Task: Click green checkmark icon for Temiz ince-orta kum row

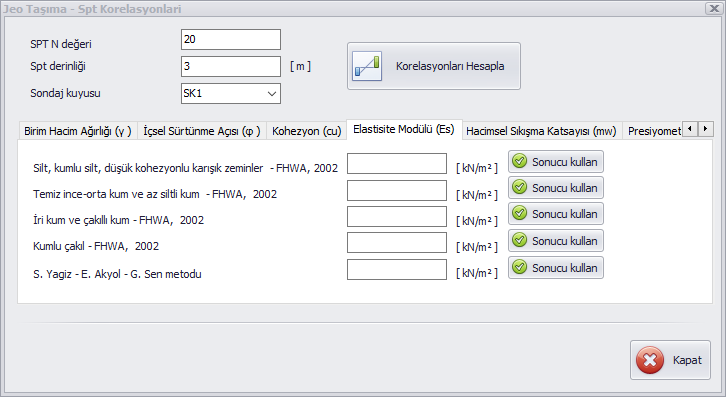Action: click(x=519, y=187)
